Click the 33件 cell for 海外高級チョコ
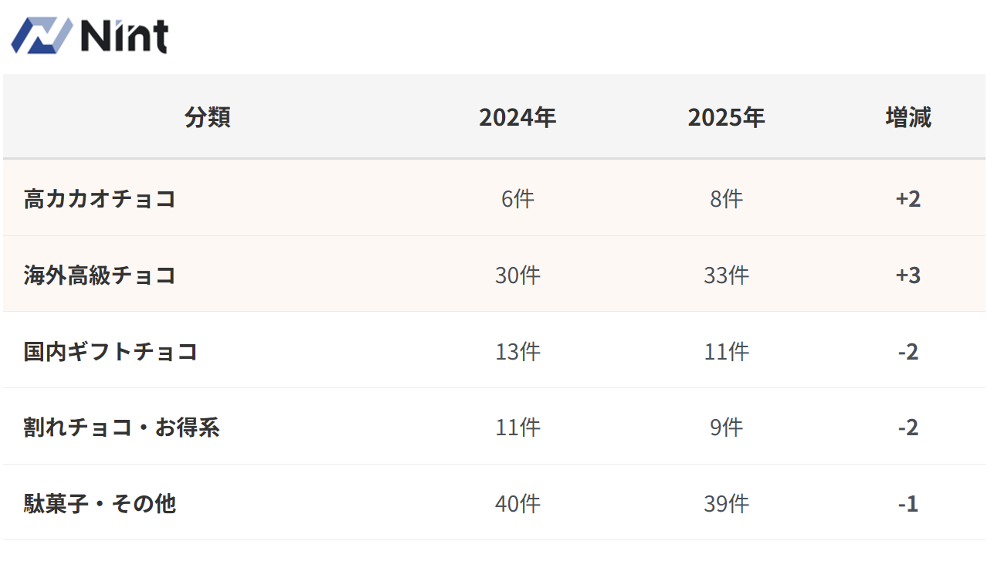This screenshot has width=1000, height=564. tap(726, 275)
